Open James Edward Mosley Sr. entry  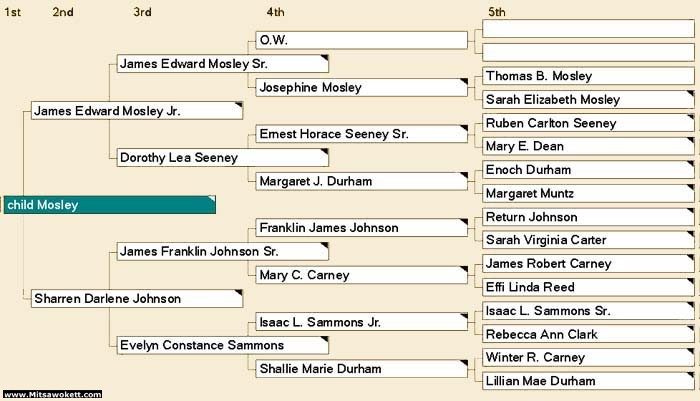222,64
